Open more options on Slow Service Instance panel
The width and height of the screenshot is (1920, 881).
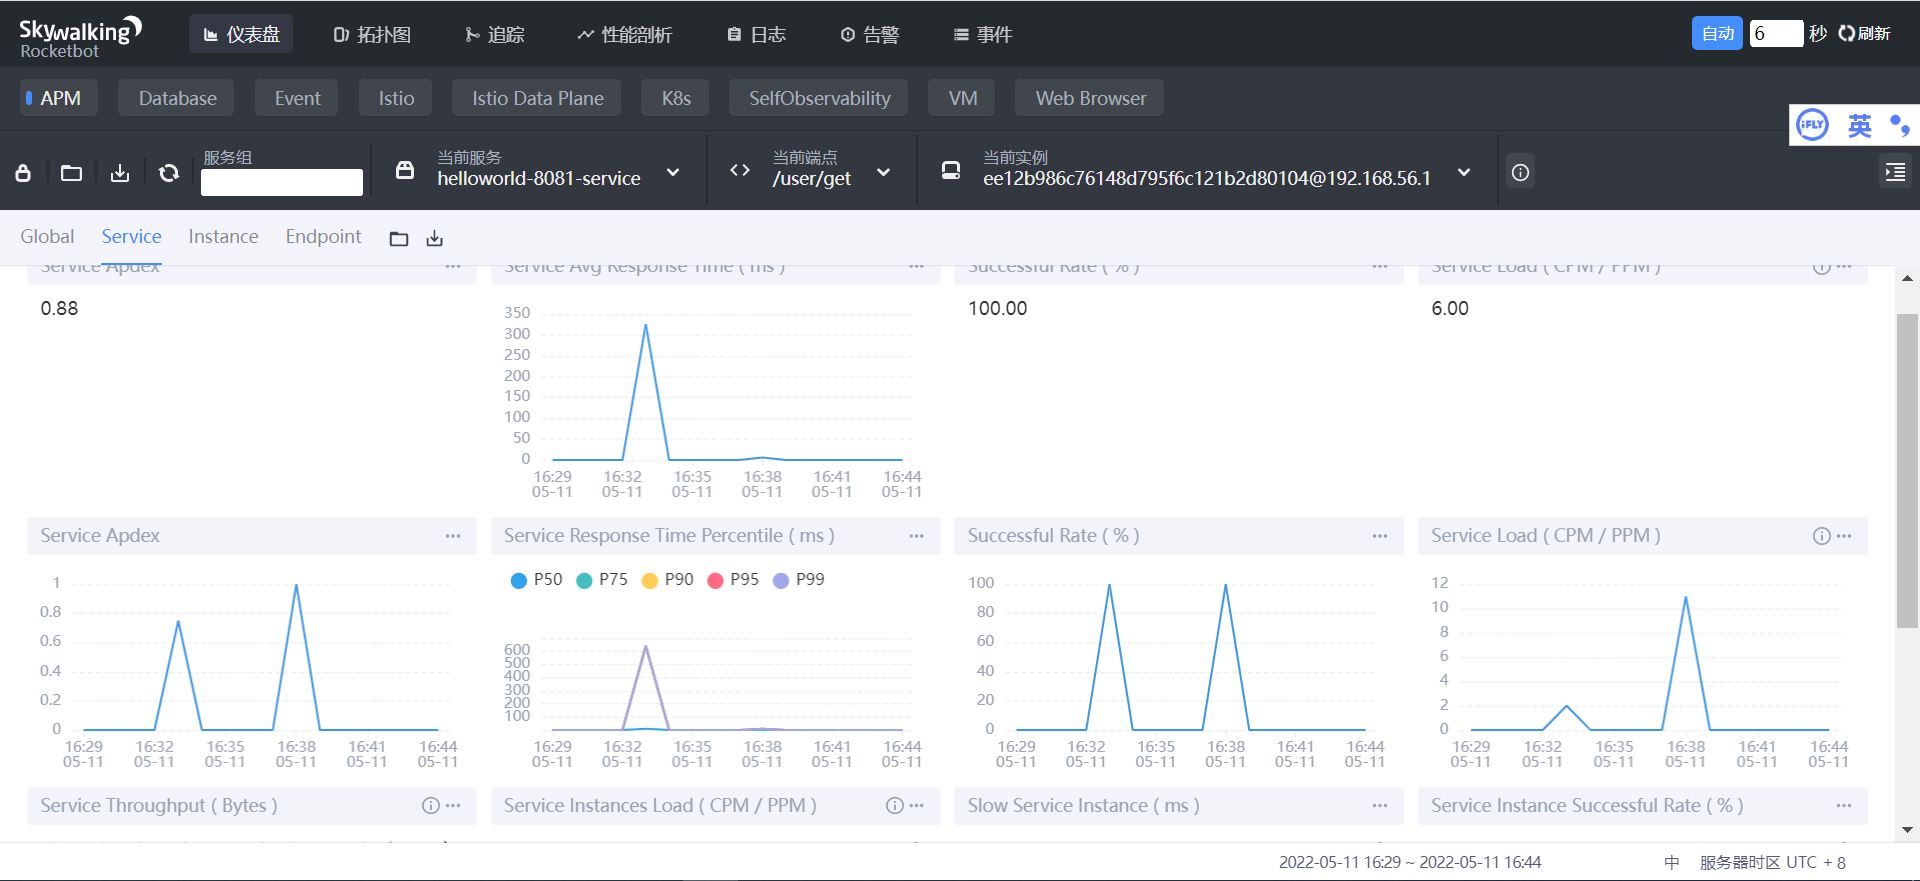1380,806
